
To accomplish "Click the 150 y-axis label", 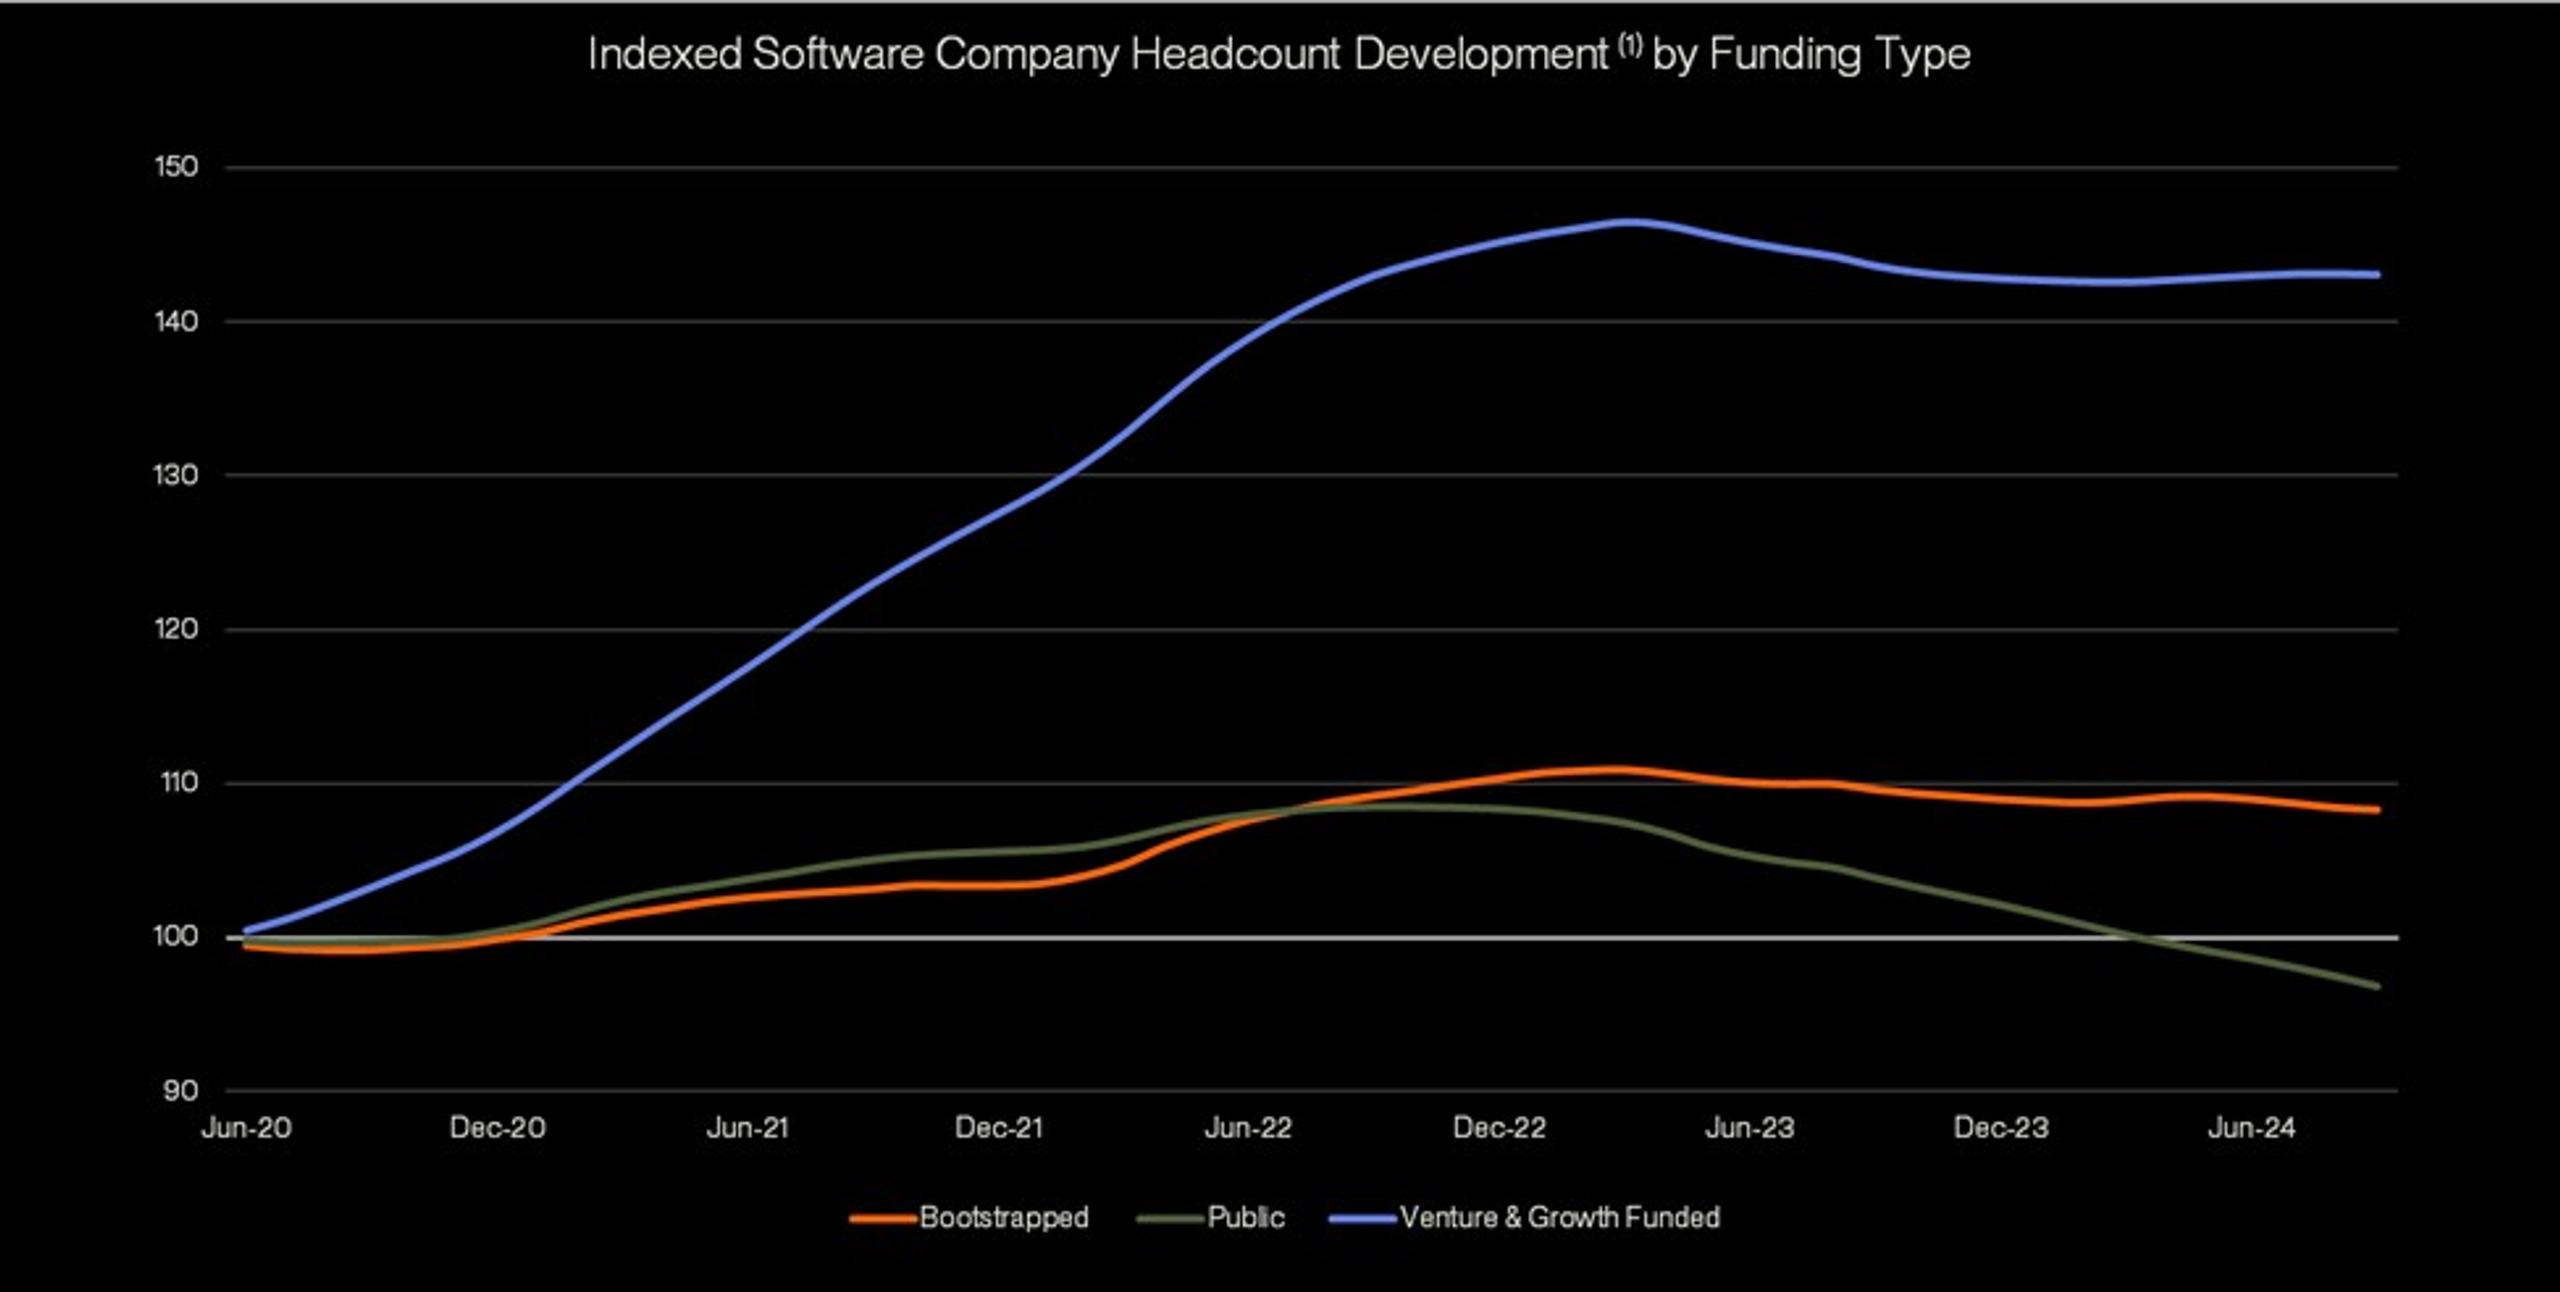I will tap(176, 166).
